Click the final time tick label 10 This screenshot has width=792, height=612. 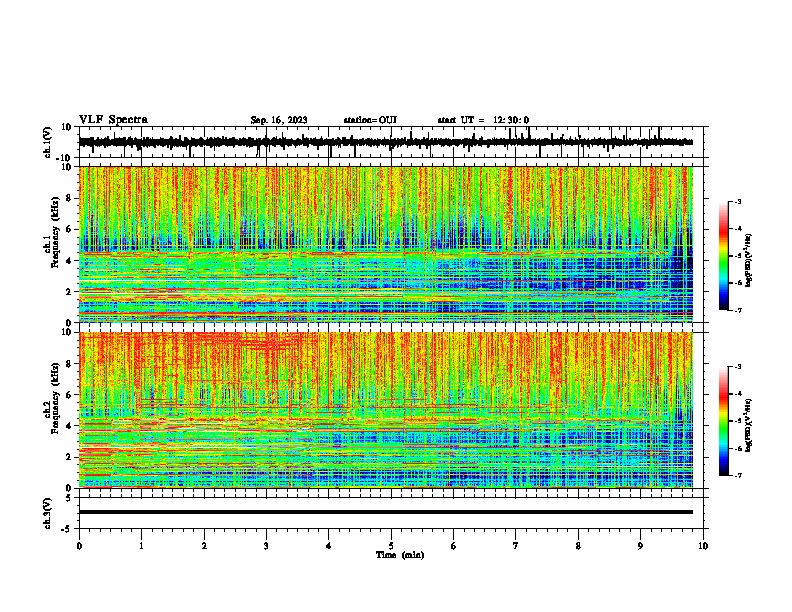pyautogui.click(x=703, y=546)
